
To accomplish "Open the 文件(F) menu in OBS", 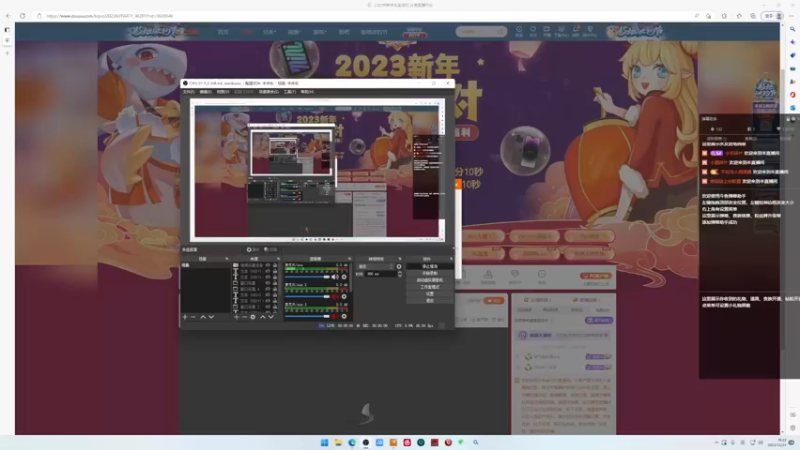I will (189, 92).
